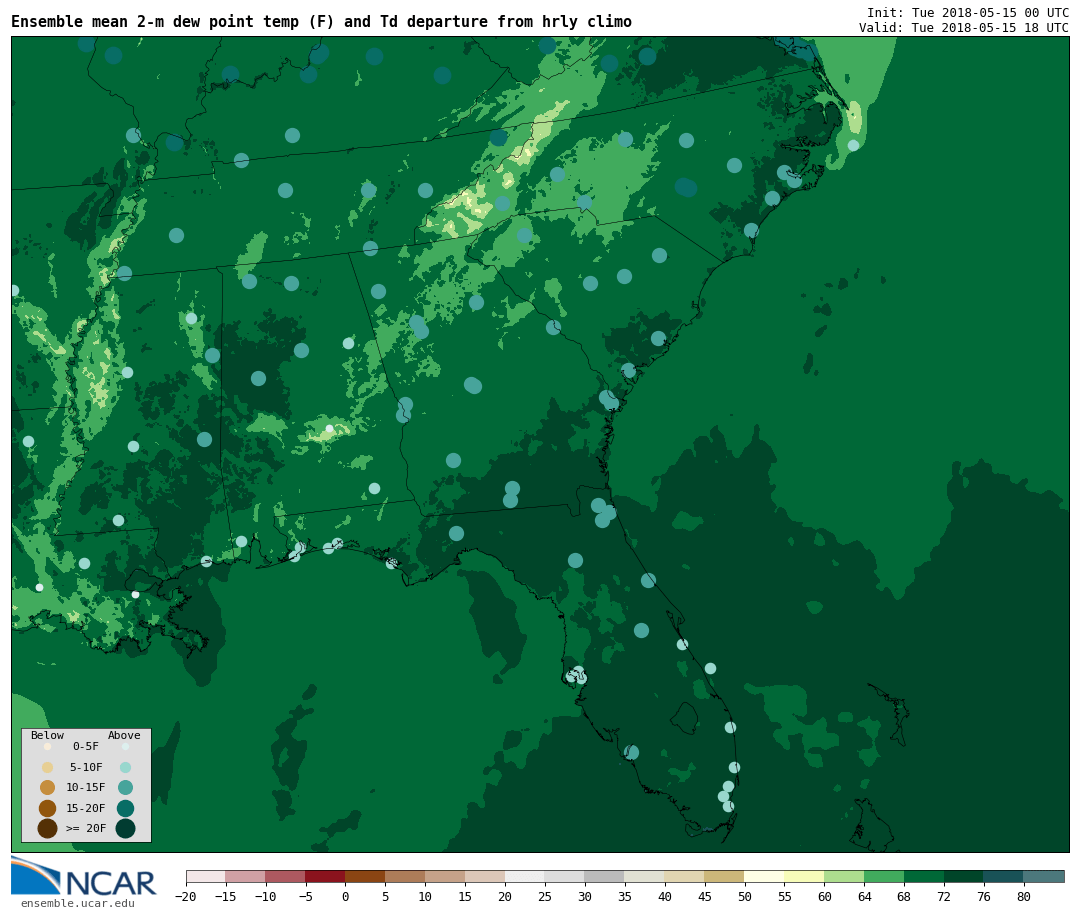The height and width of the screenshot is (915, 1080).
Task: Pick the 55 to 60 colorbar swatch
Action: tap(805, 876)
